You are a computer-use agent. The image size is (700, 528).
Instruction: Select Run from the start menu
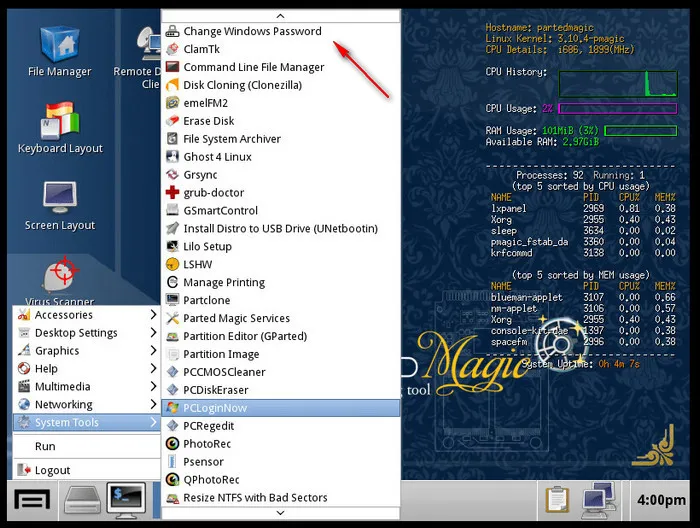(87, 446)
